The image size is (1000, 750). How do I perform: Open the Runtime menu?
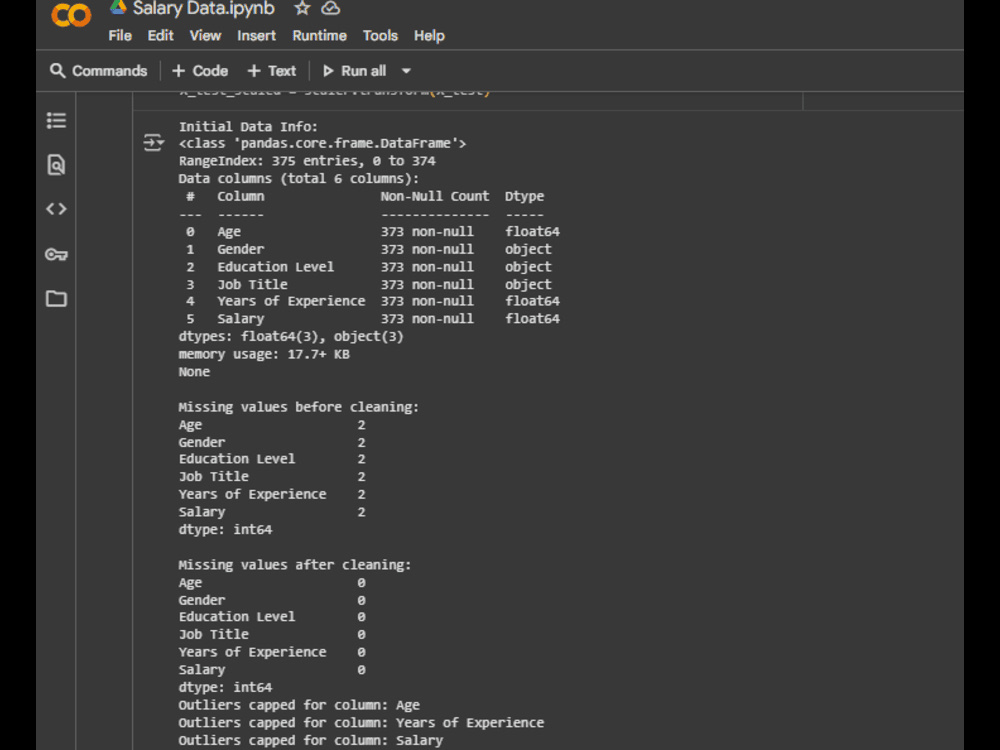[x=320, y=36]
